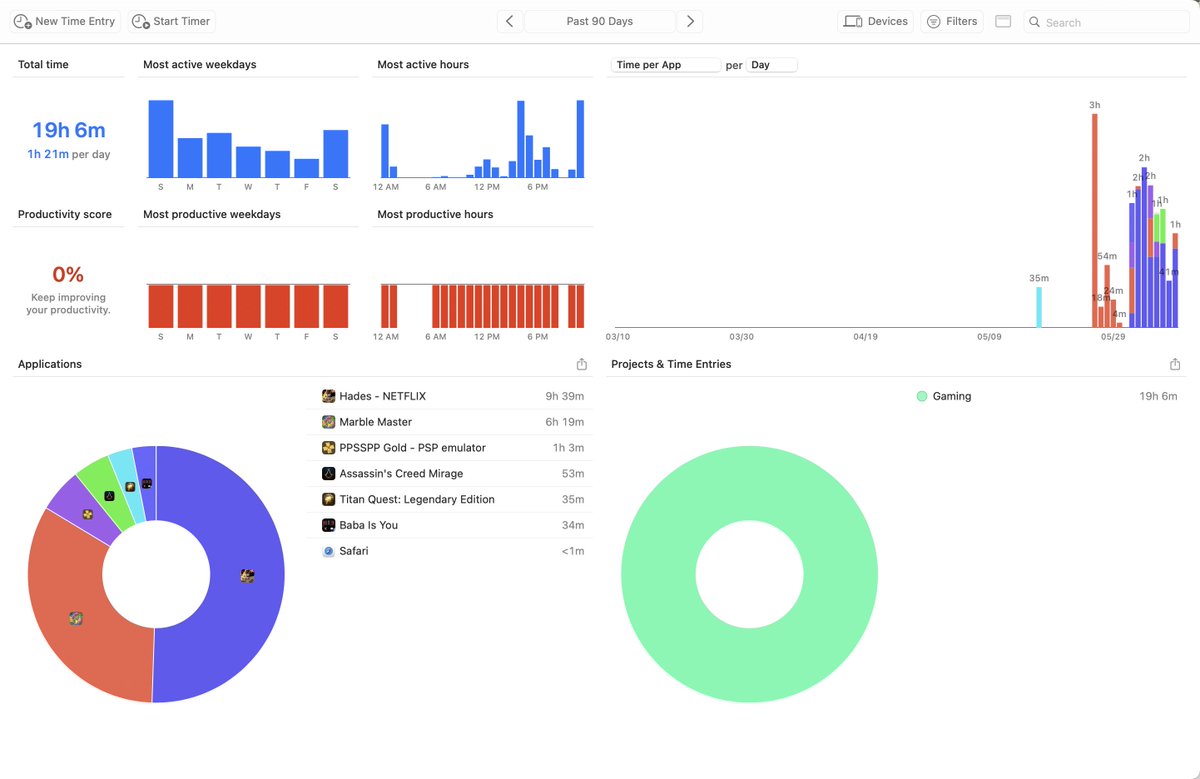Click the Start Timer button

click(x=171, y=21)
